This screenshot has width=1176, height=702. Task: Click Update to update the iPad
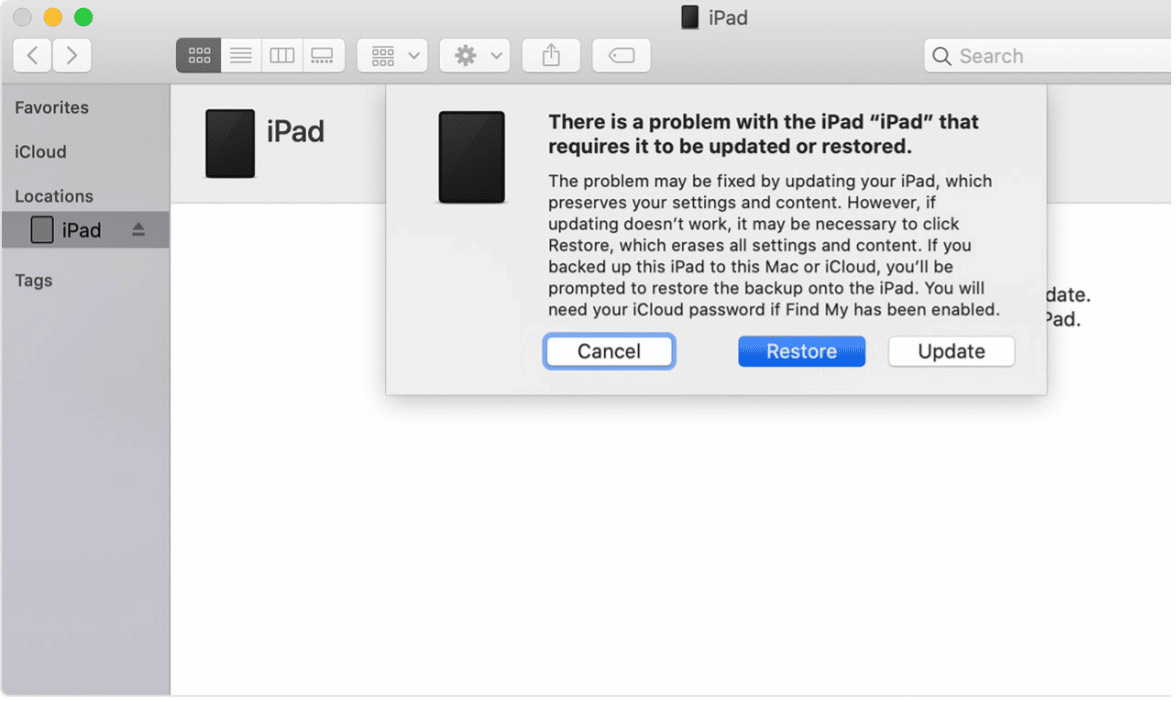pyautogui.click(x=951, y=351)
